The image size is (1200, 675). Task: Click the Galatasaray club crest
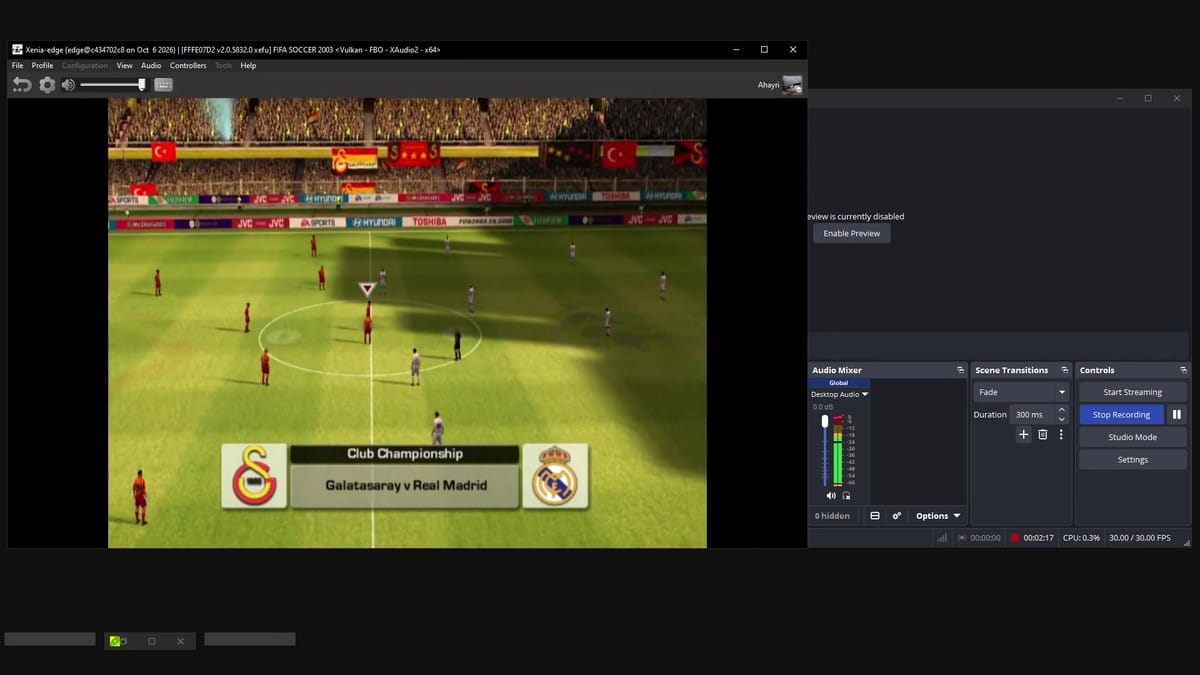coord(254,476)
